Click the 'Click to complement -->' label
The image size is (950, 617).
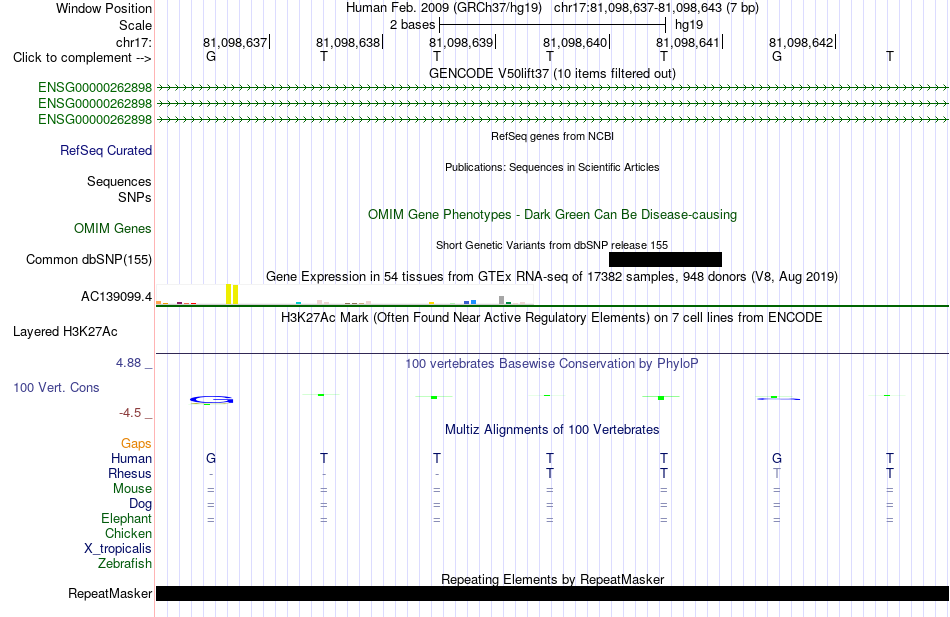click(x=82, y=58)
